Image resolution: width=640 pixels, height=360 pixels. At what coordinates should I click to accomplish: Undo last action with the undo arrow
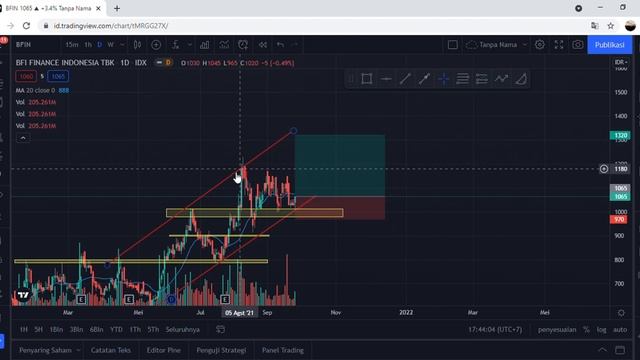[280, 45]
